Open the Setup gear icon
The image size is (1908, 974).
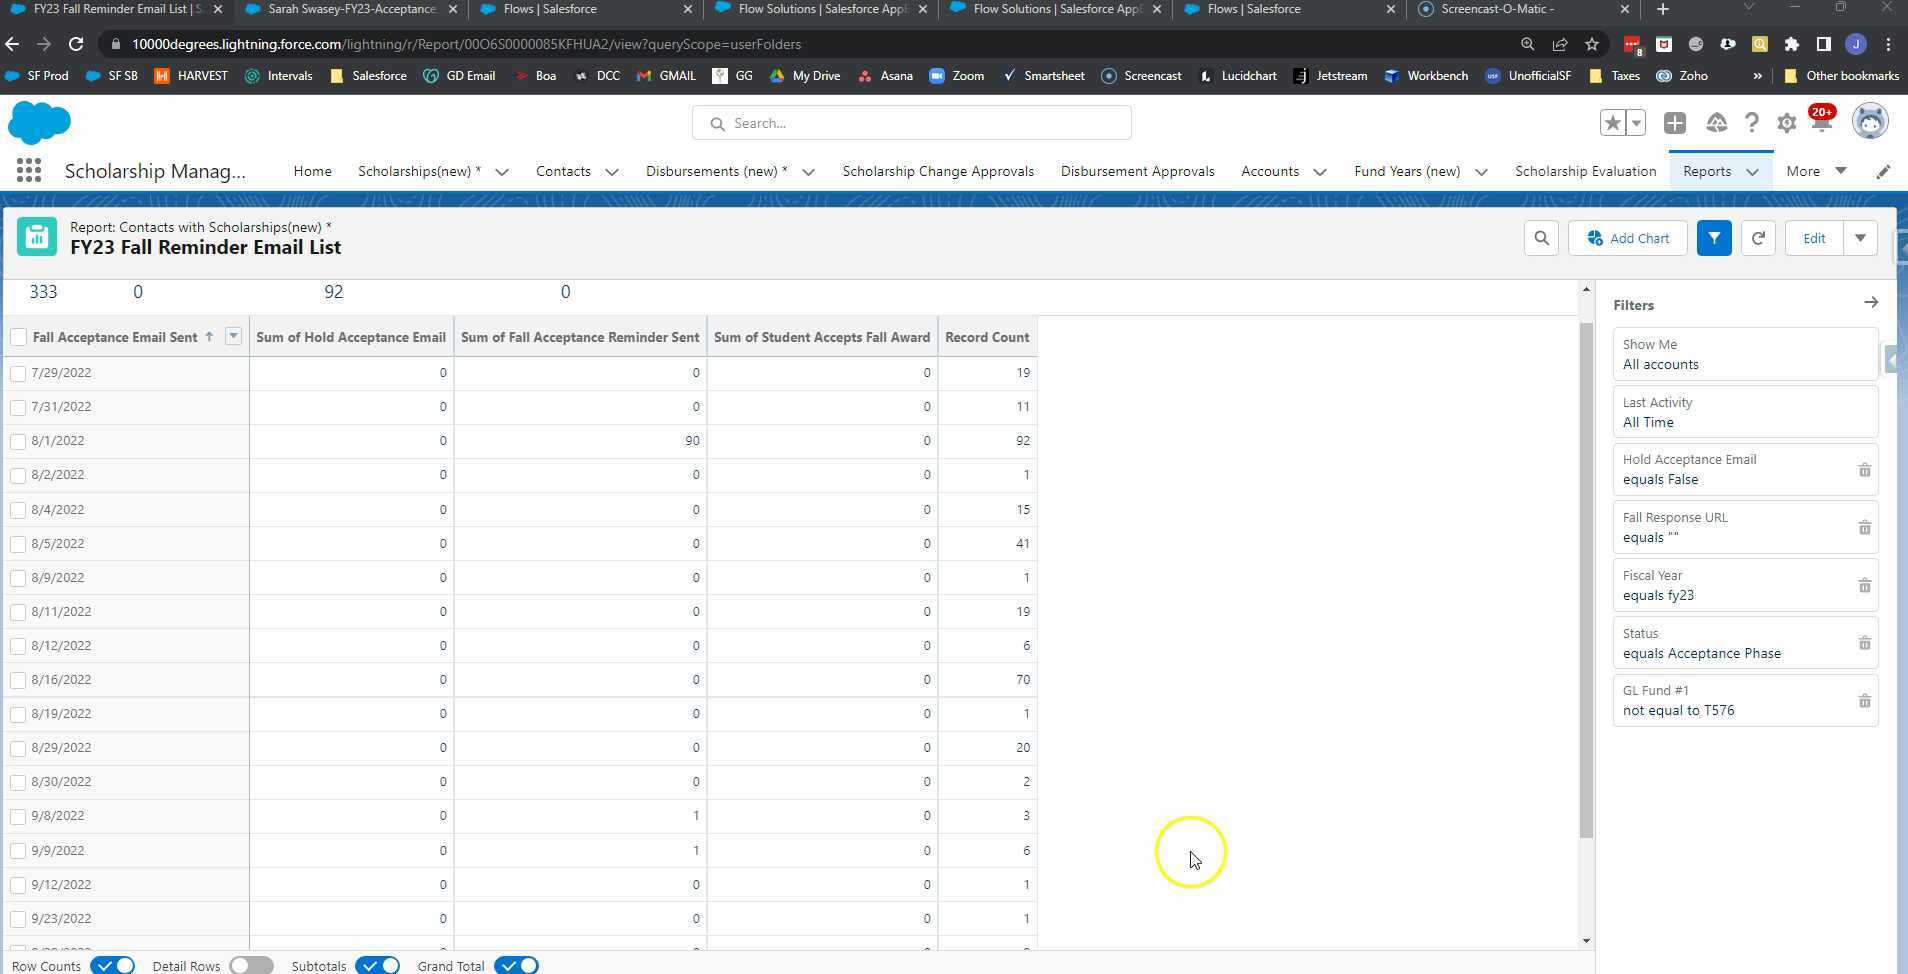pyautogui.click(x=1786, y=123)
